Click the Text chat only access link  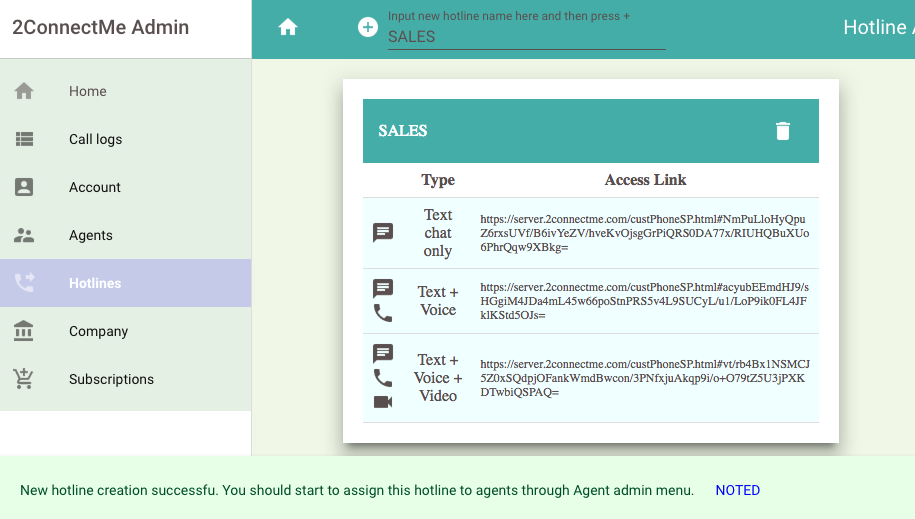644,233
